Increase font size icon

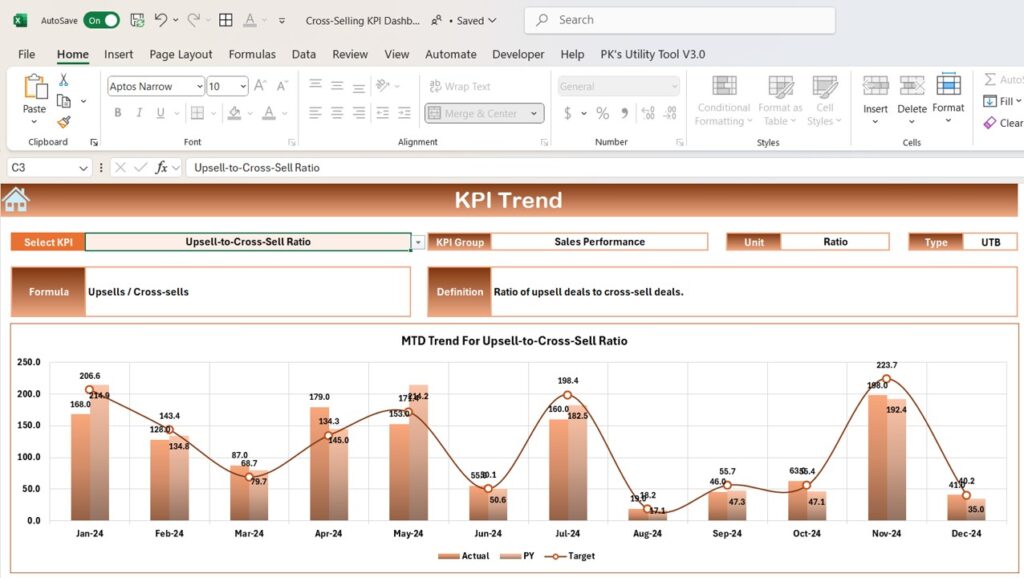[260, 86]
